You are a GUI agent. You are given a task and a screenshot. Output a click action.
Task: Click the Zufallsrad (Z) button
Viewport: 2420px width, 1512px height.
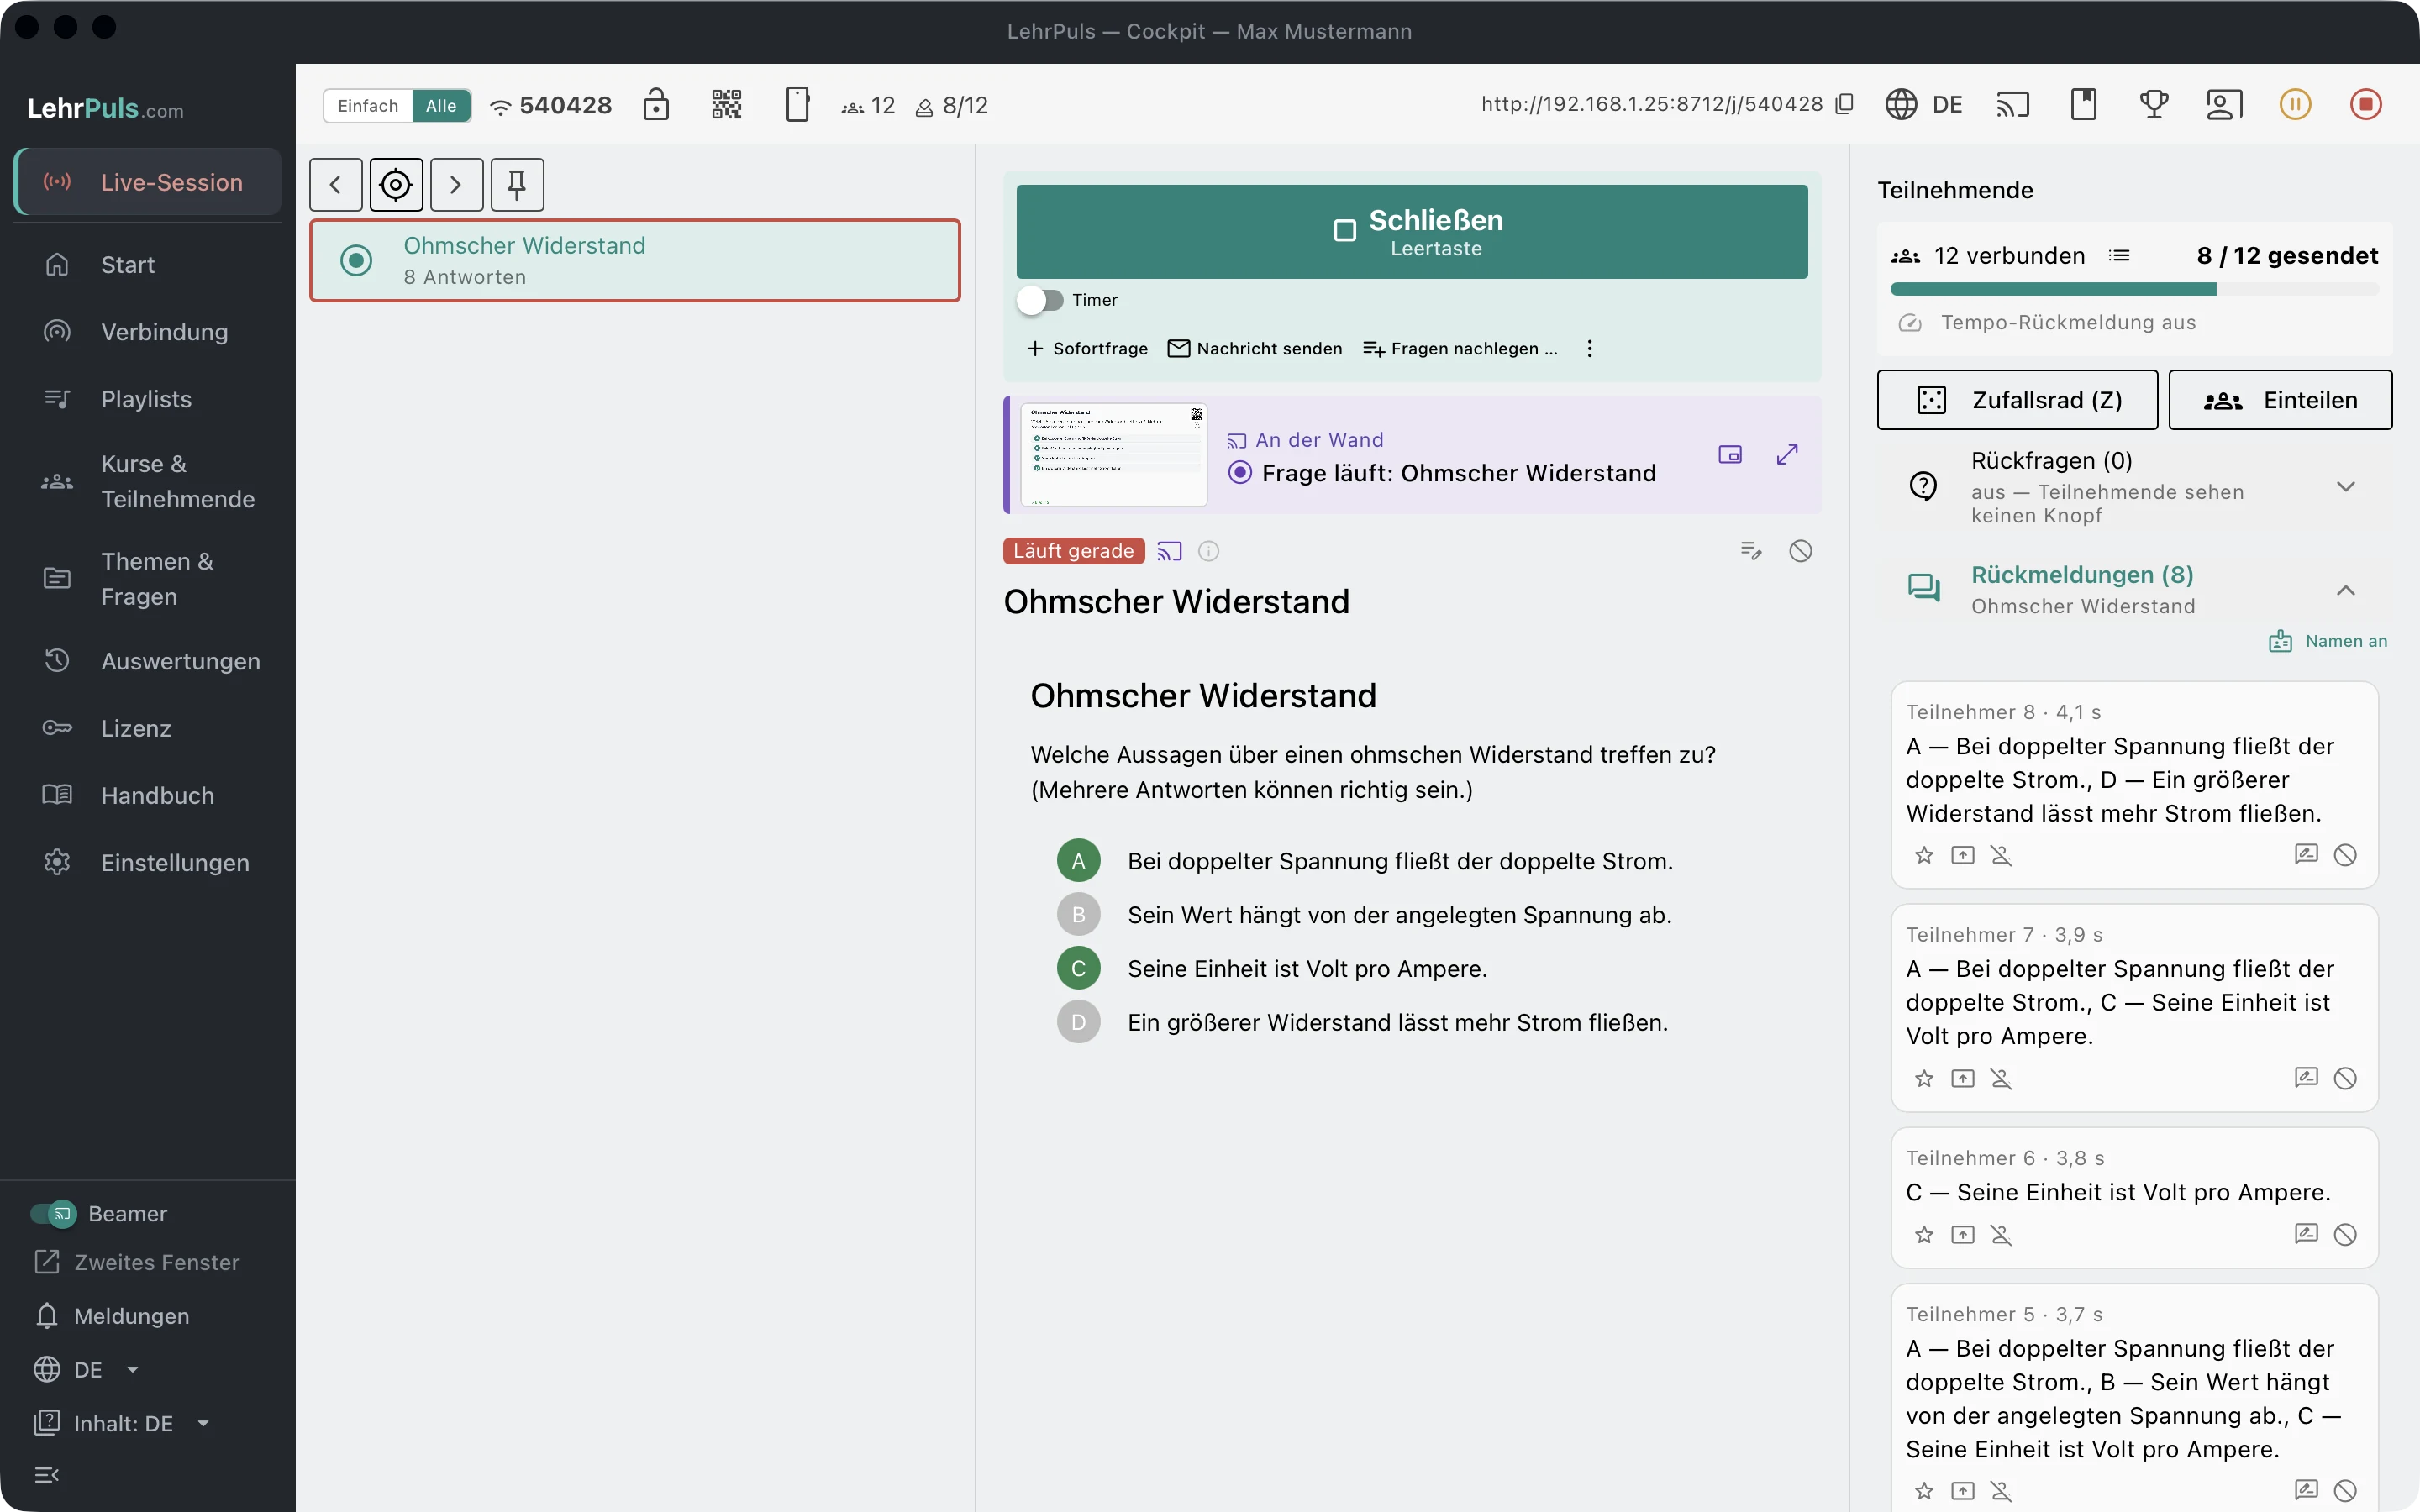click(x=2017, y=400)
